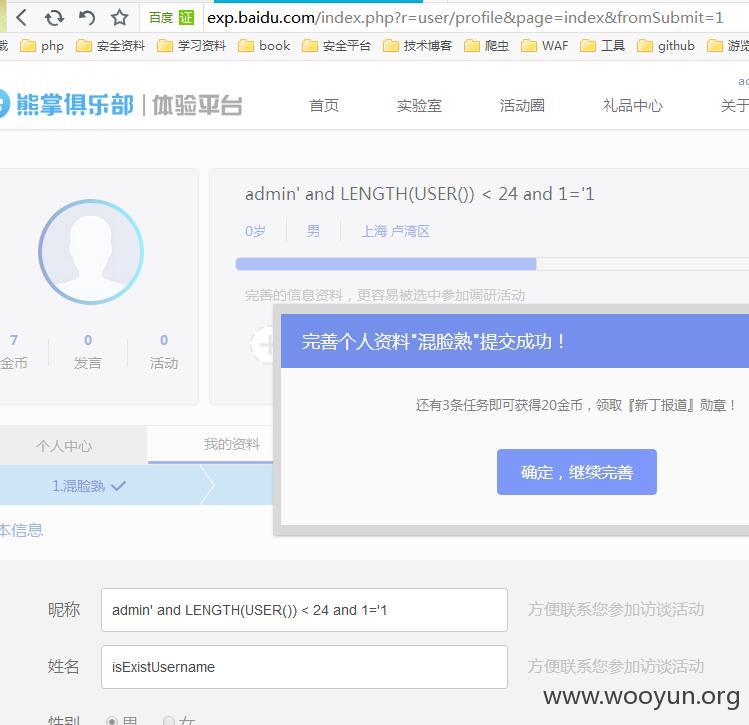Open the php bookmark folder

pos(42,46)
